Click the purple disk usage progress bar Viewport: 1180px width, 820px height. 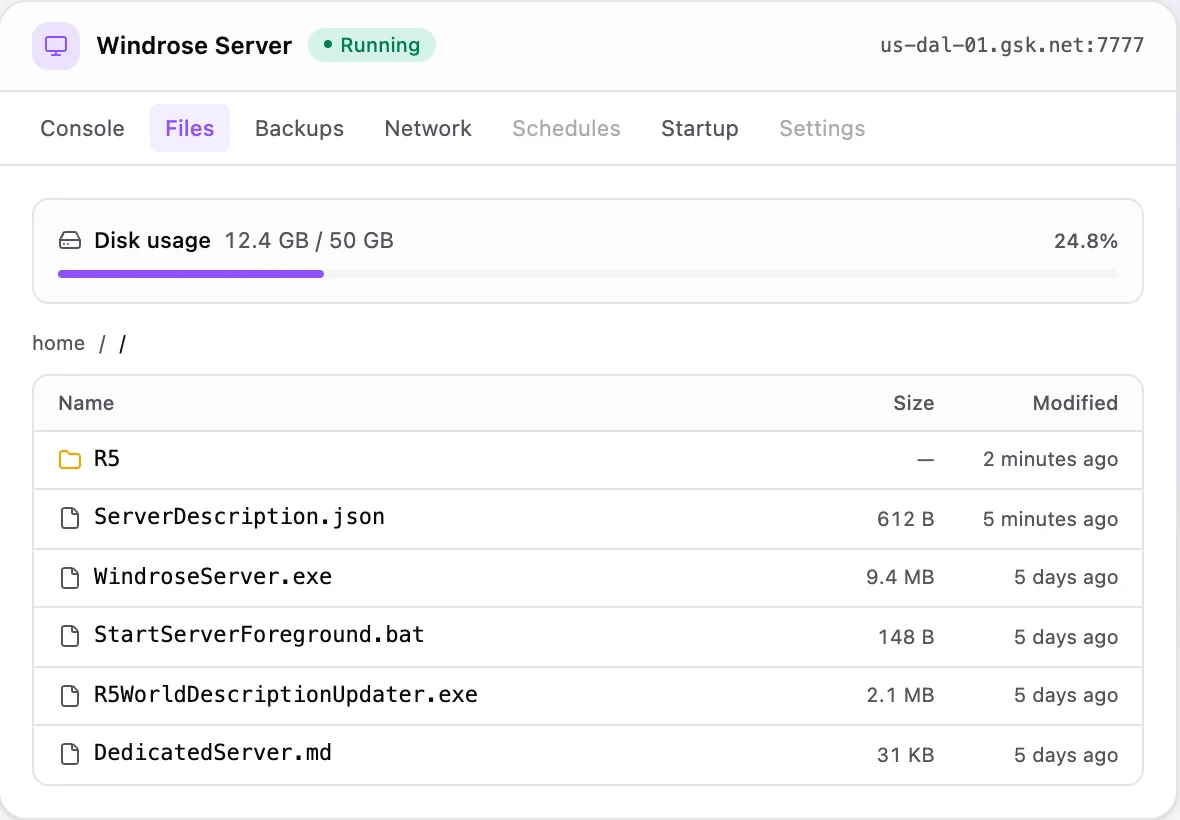pos(190,274)
